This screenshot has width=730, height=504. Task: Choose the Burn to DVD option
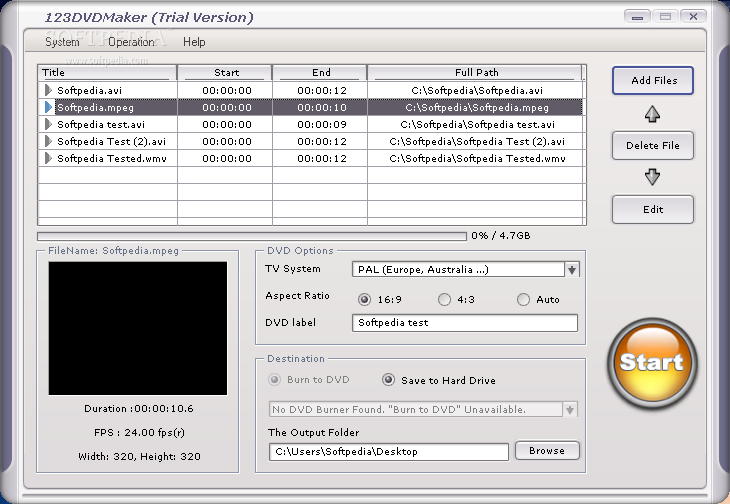point(275,380)
